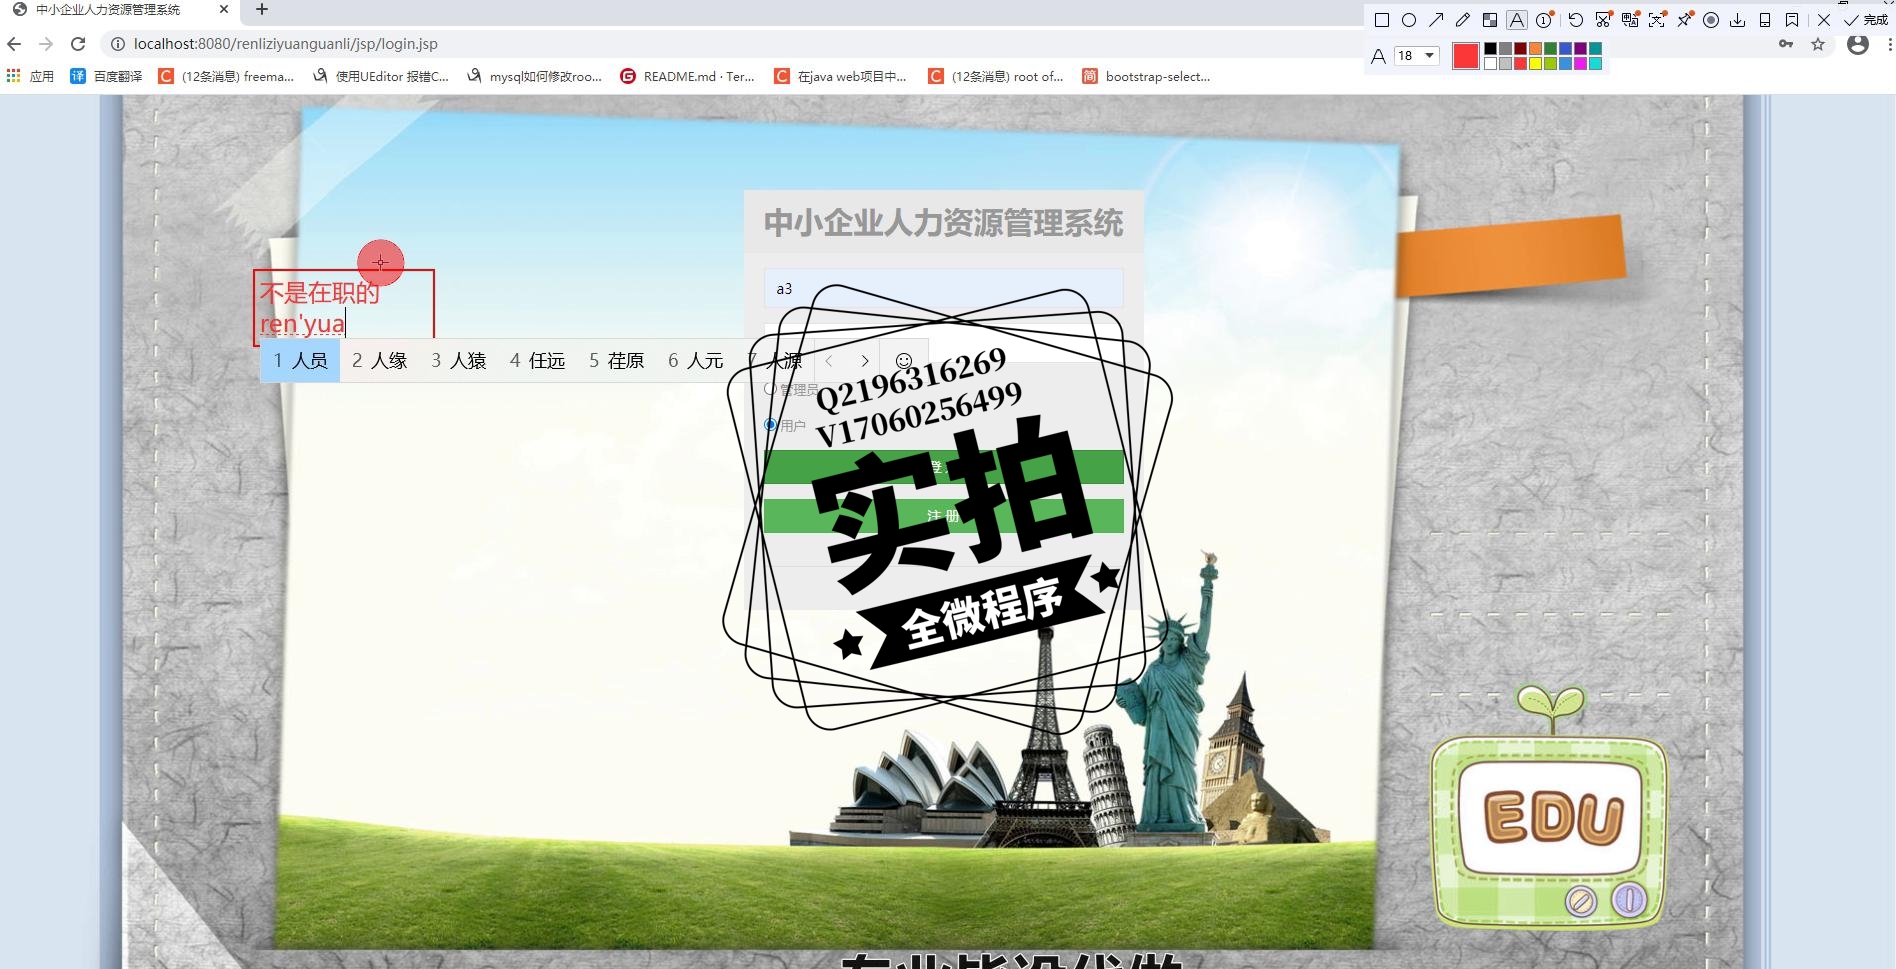Open the bootstrap-select bookmark

tap(1147, 76)
